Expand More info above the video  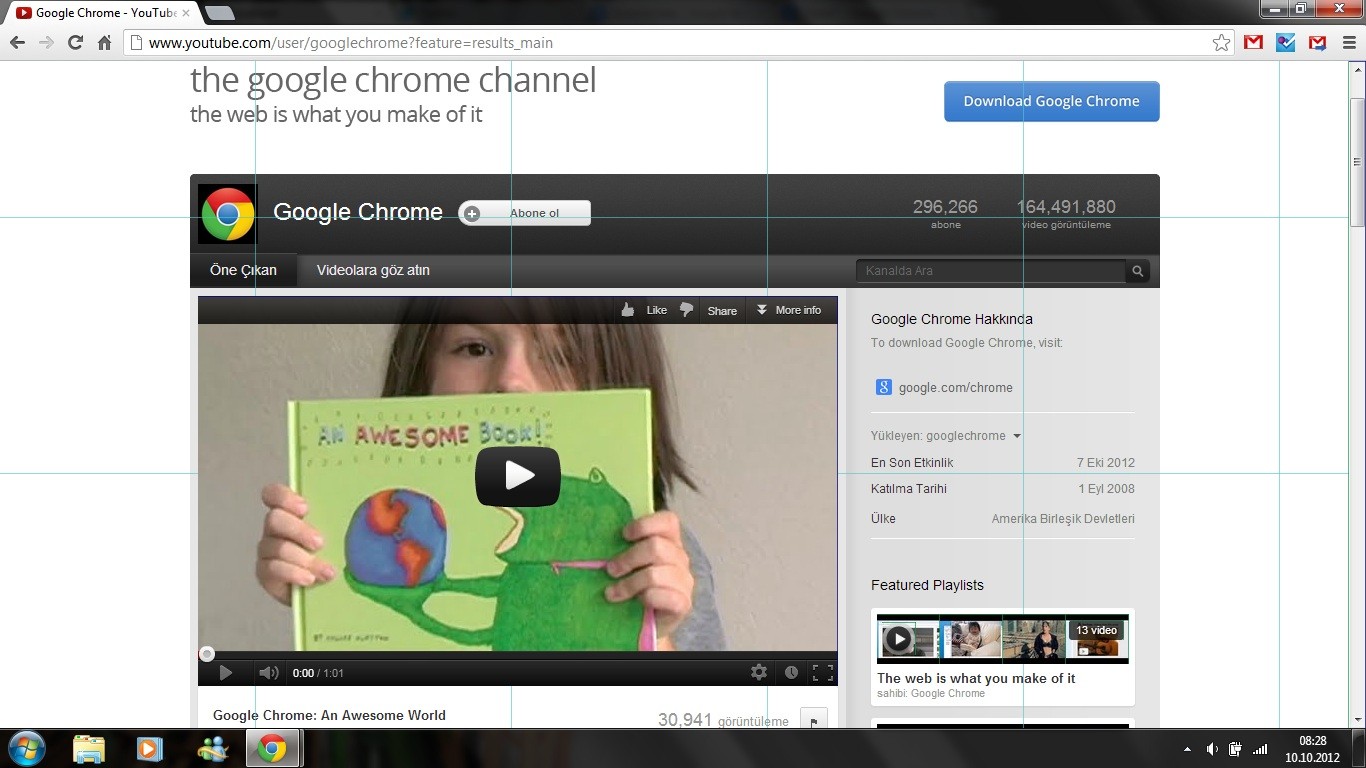[x=789, y=310]
